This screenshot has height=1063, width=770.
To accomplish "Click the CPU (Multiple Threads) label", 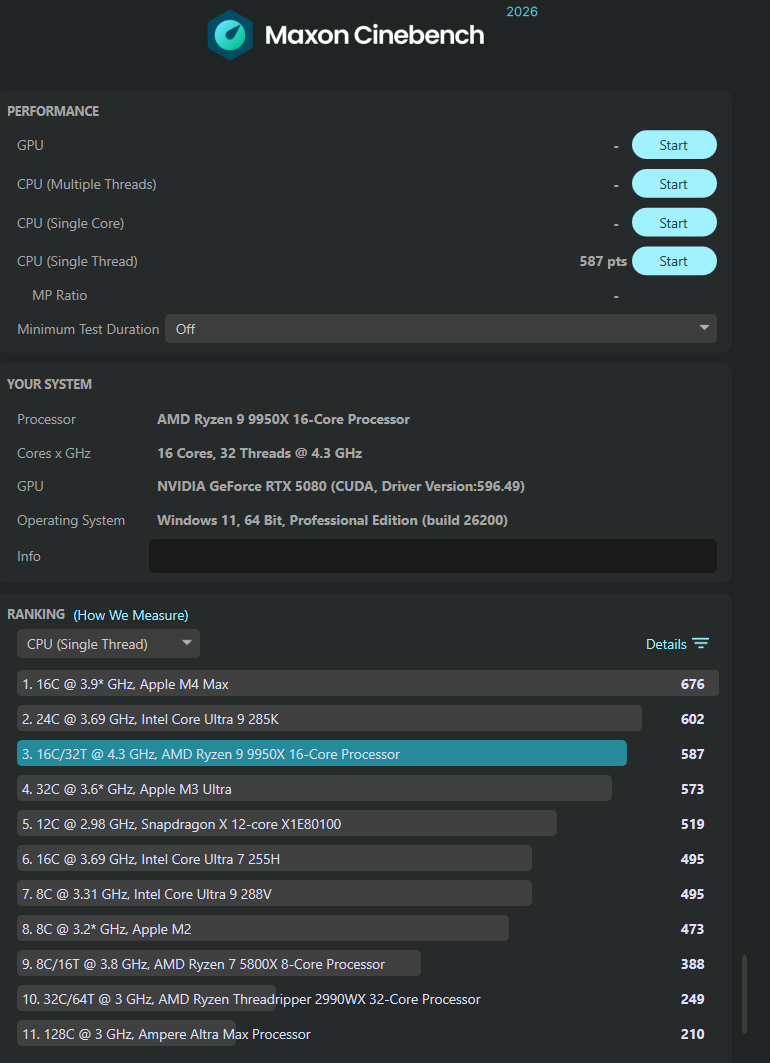I will (87, 184).
